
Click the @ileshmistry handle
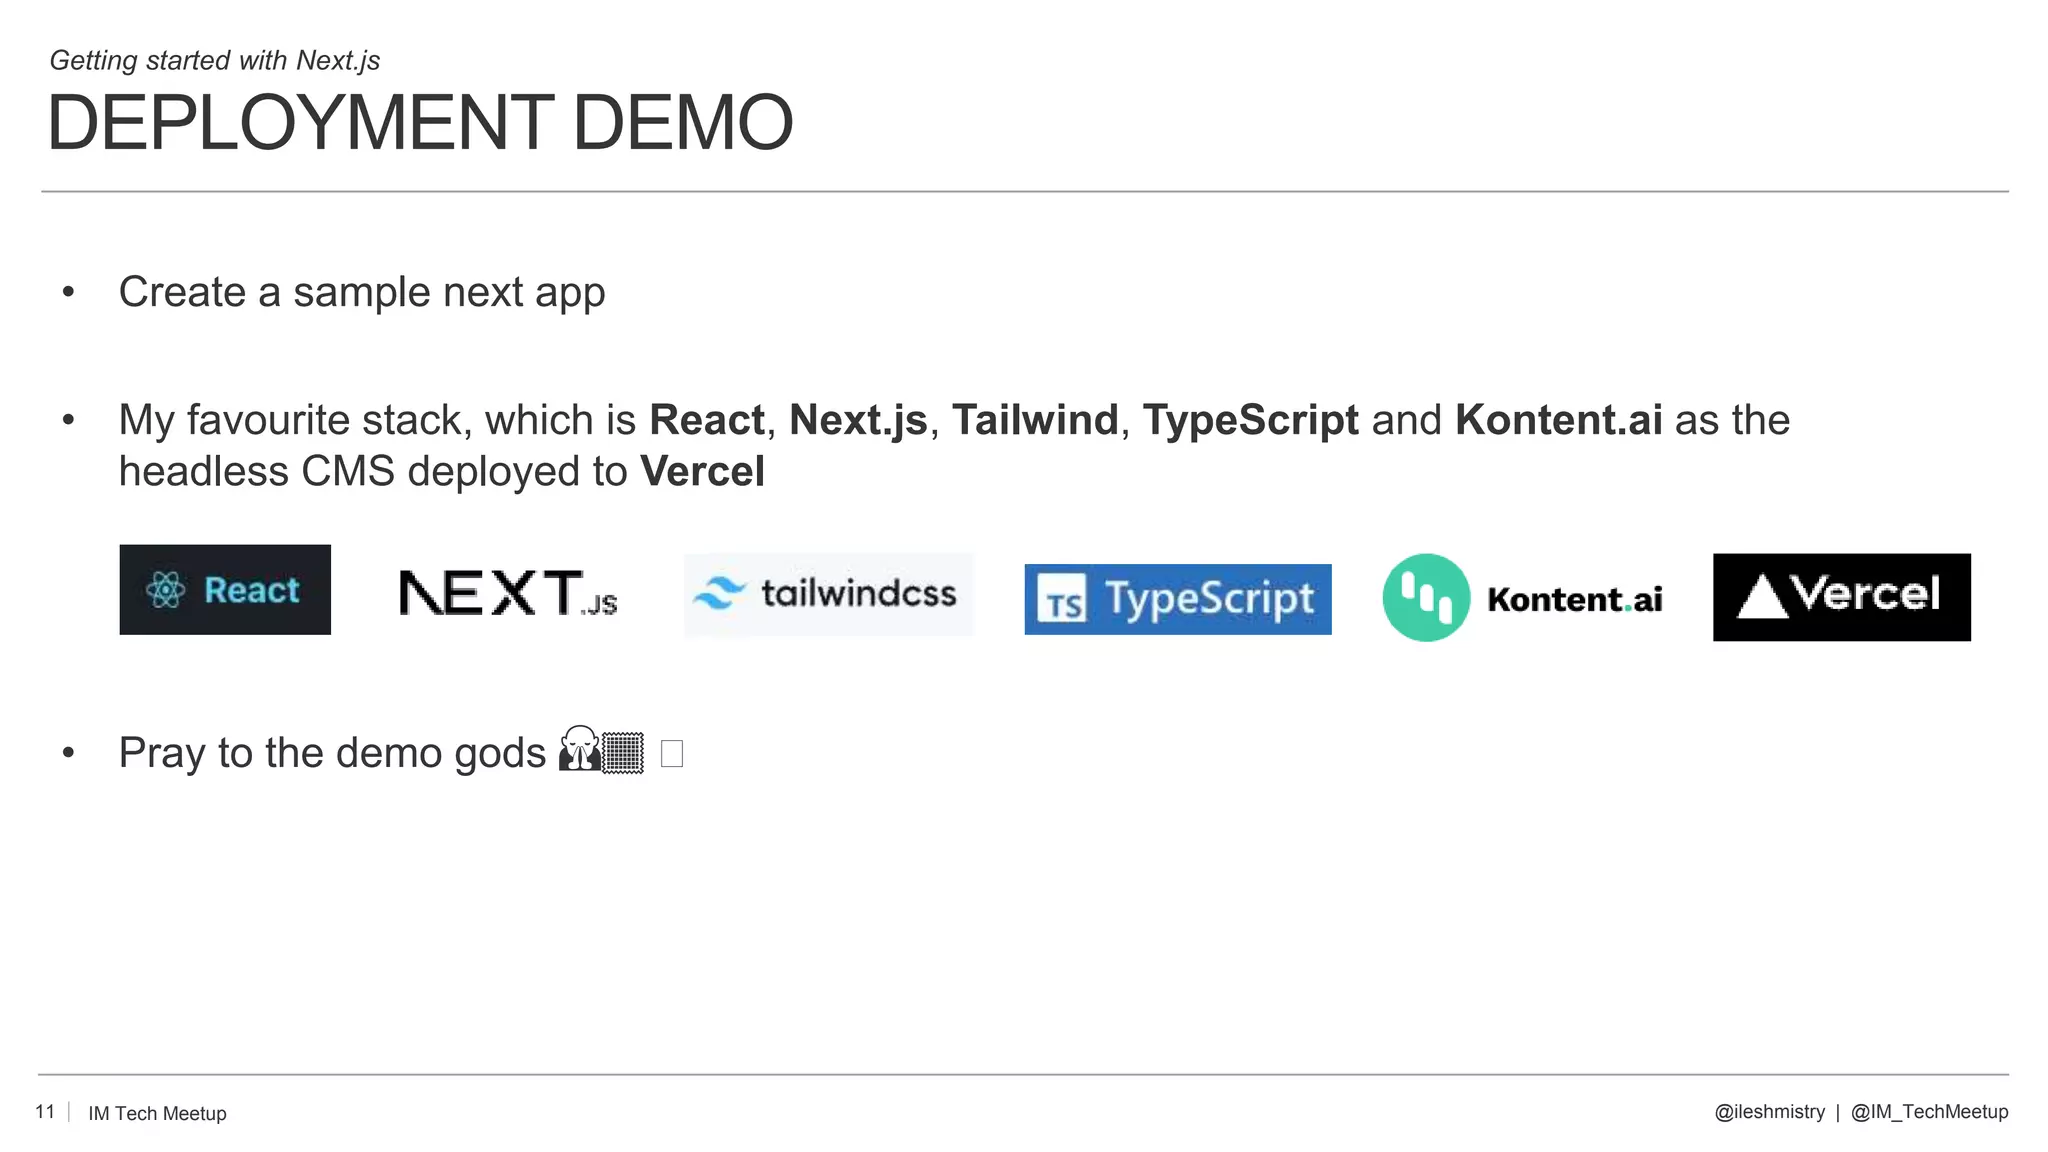click(1769, 1112)
